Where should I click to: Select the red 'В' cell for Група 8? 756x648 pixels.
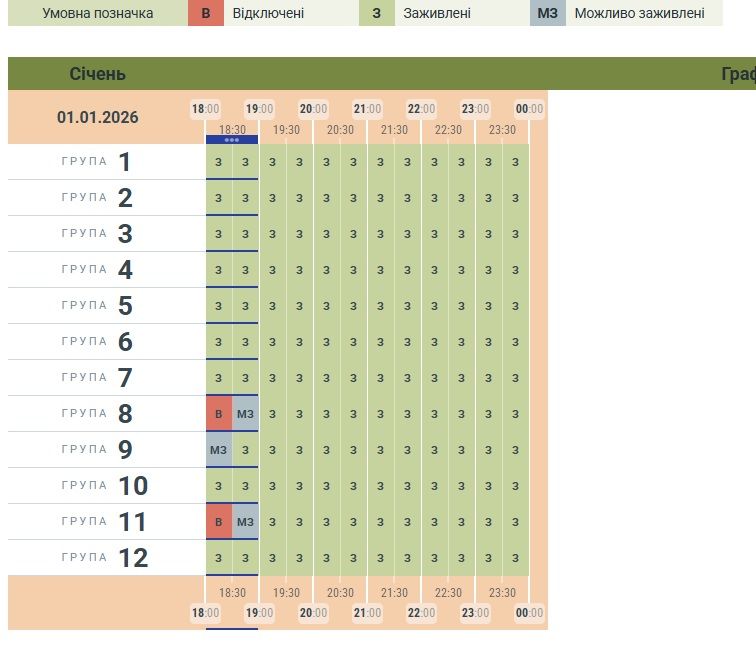(218, 413)
